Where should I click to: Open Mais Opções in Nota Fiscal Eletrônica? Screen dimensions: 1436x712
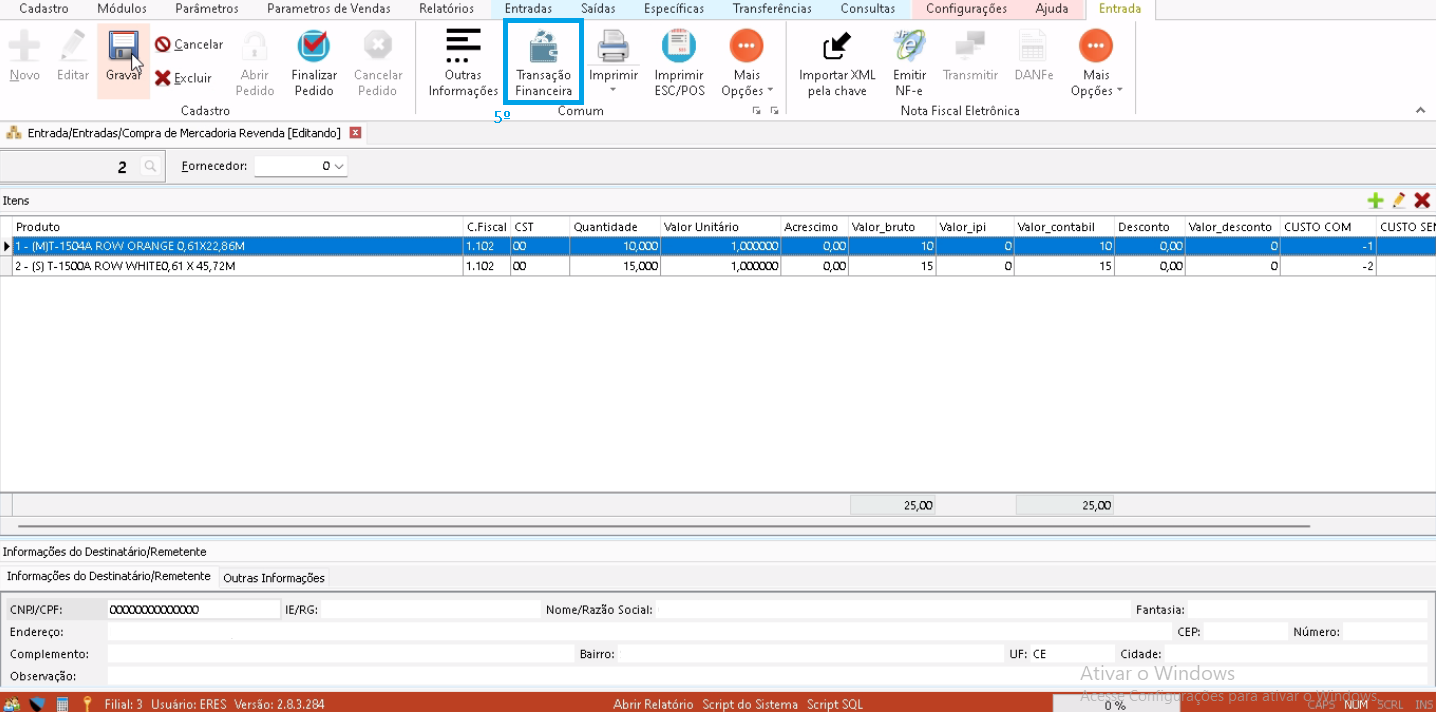(x=1096, y=64)
